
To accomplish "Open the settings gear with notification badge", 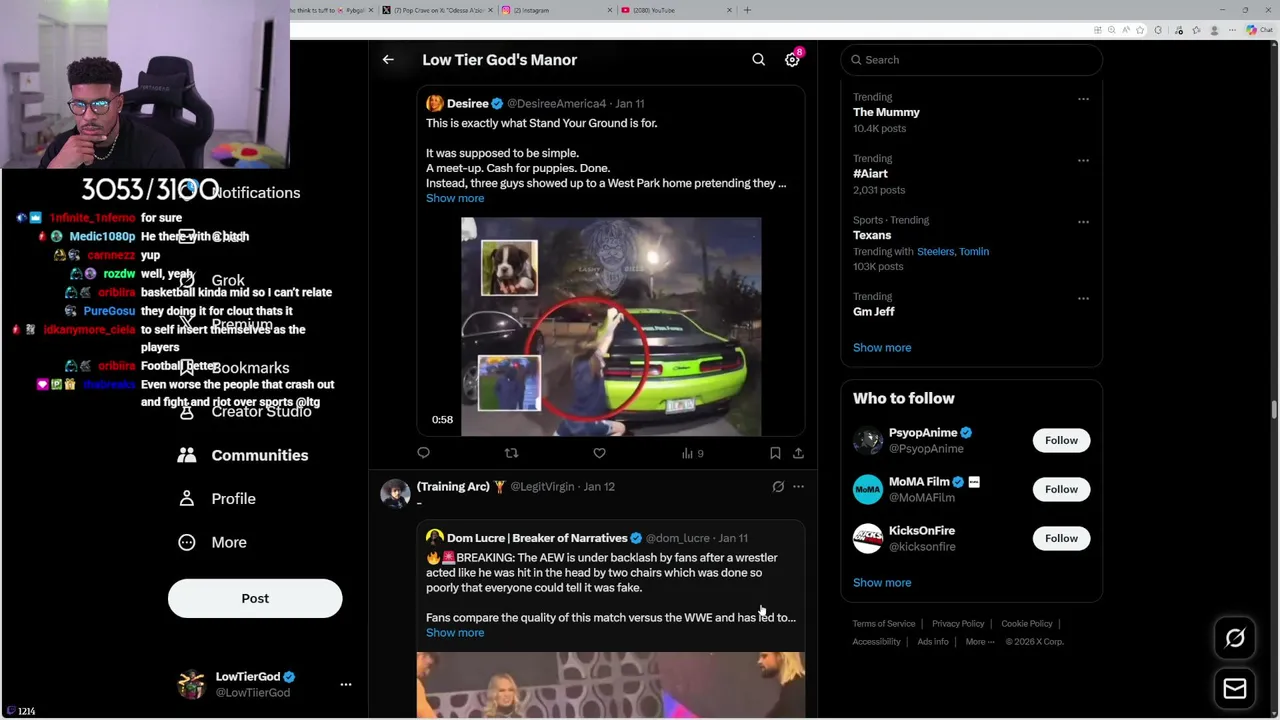I will (792, 60).
